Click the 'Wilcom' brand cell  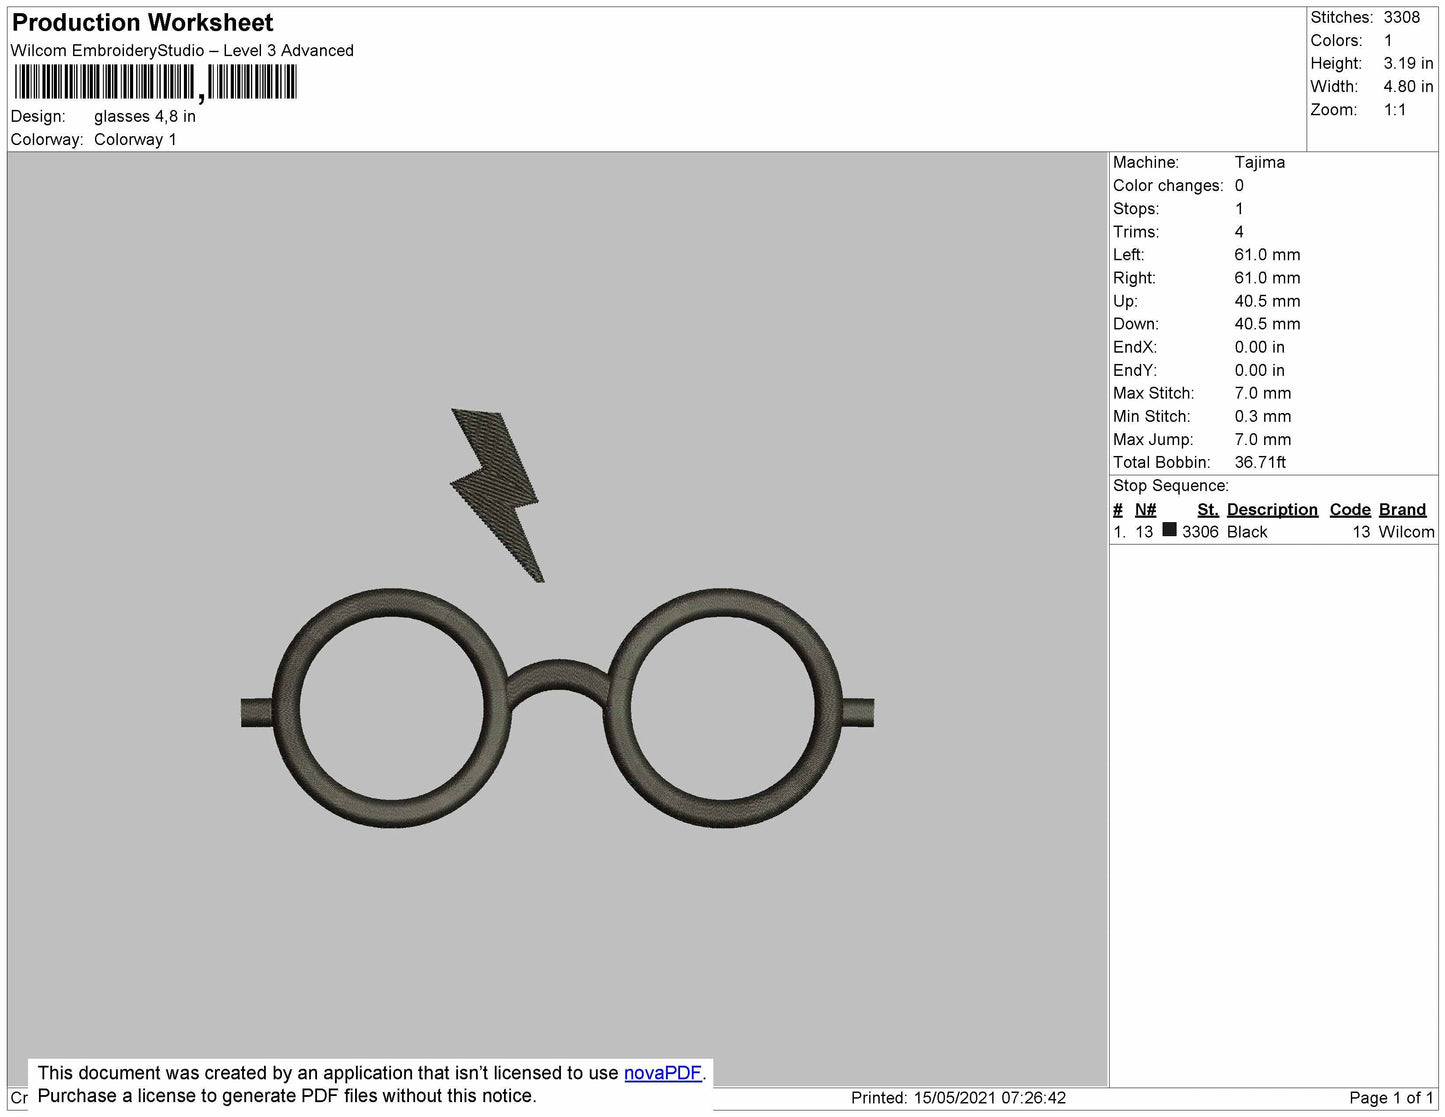[x=1406, y=532]
